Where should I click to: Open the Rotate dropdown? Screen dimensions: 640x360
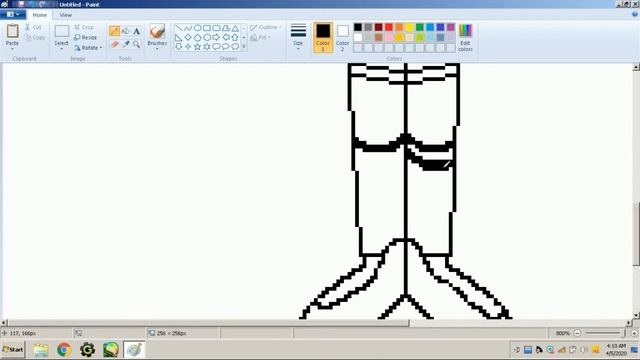[x=88, y=48]
